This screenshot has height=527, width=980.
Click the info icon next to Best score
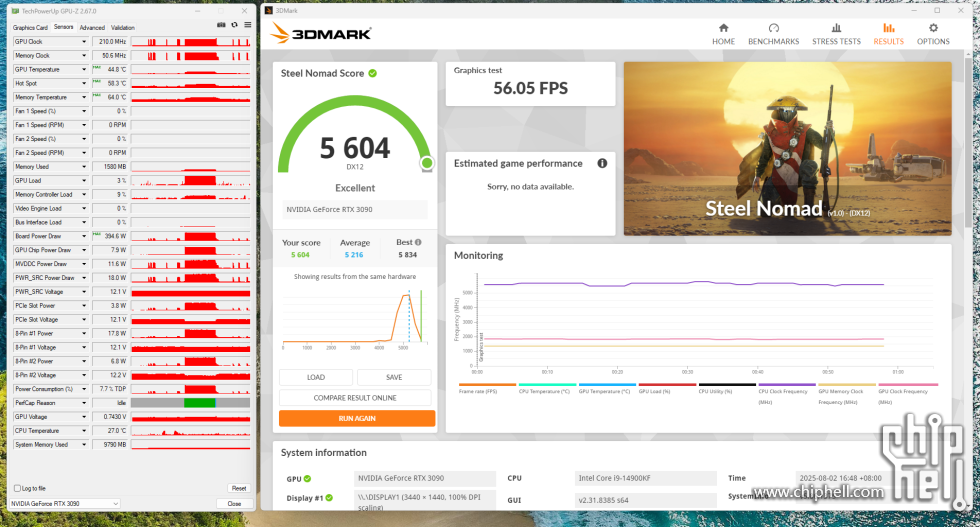click(418, 242)
